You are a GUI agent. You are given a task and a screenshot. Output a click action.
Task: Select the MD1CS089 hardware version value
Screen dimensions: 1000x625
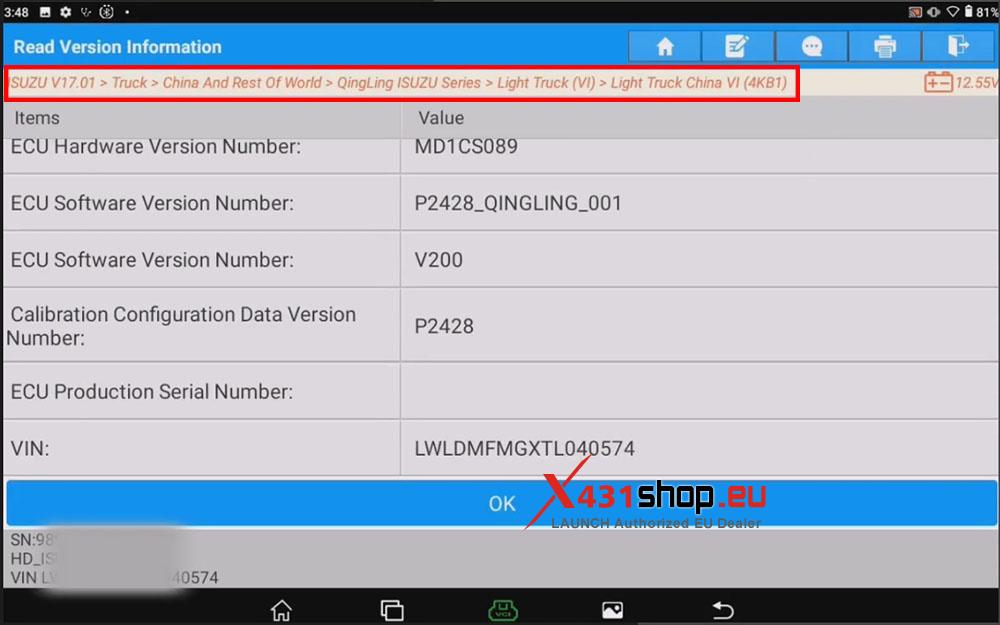[466, 146]
